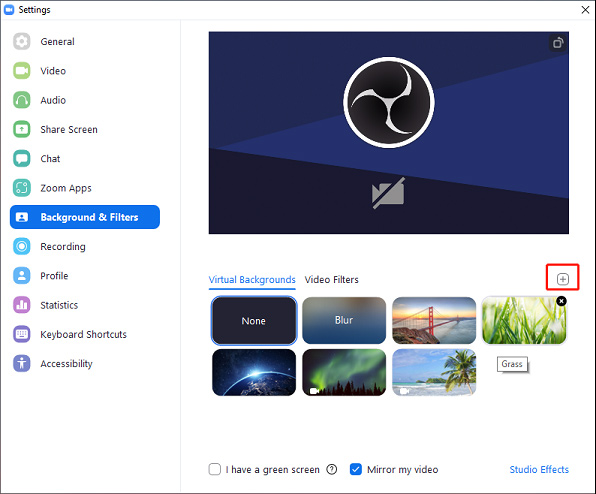596x494 pixels.
Task: Choose the Blur background option
Action: (344, 320)
